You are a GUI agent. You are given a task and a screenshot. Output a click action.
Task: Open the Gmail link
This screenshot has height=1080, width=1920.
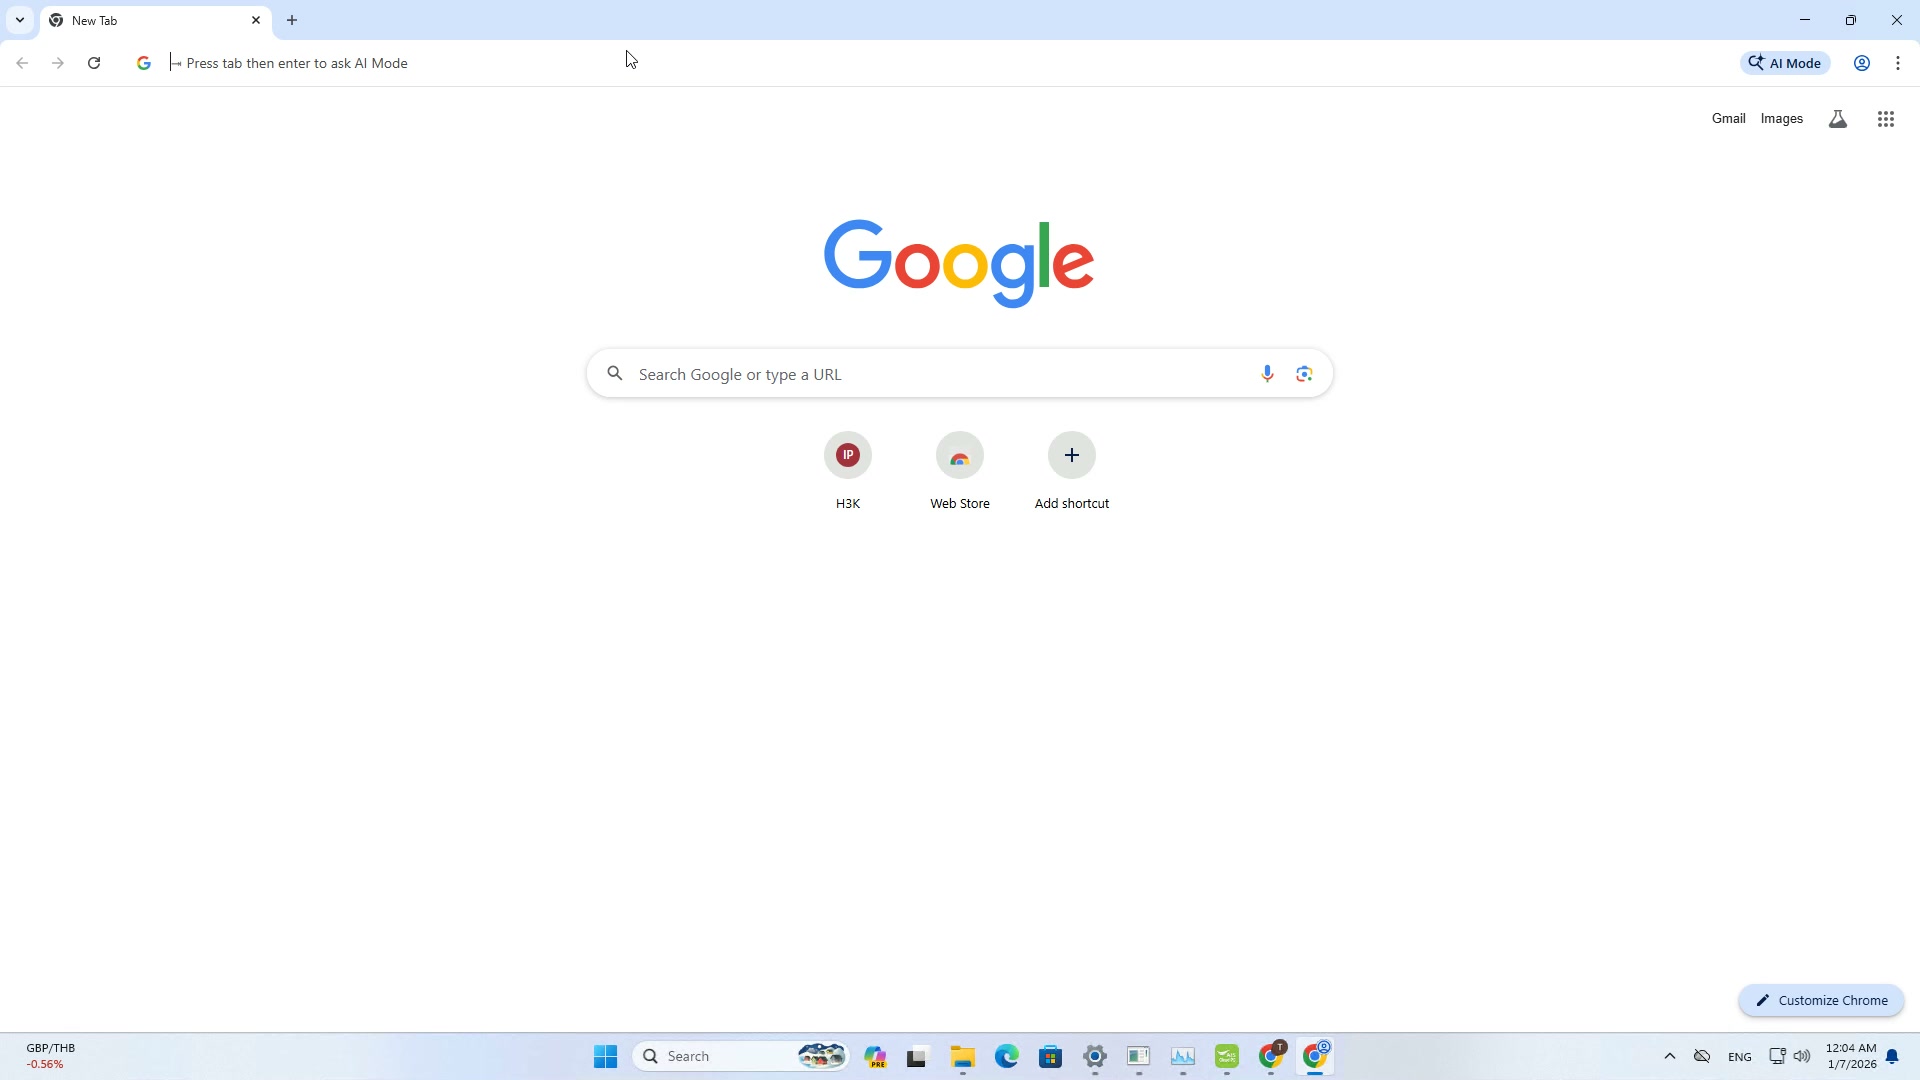pyautogui.click(x=1727, y=119)
